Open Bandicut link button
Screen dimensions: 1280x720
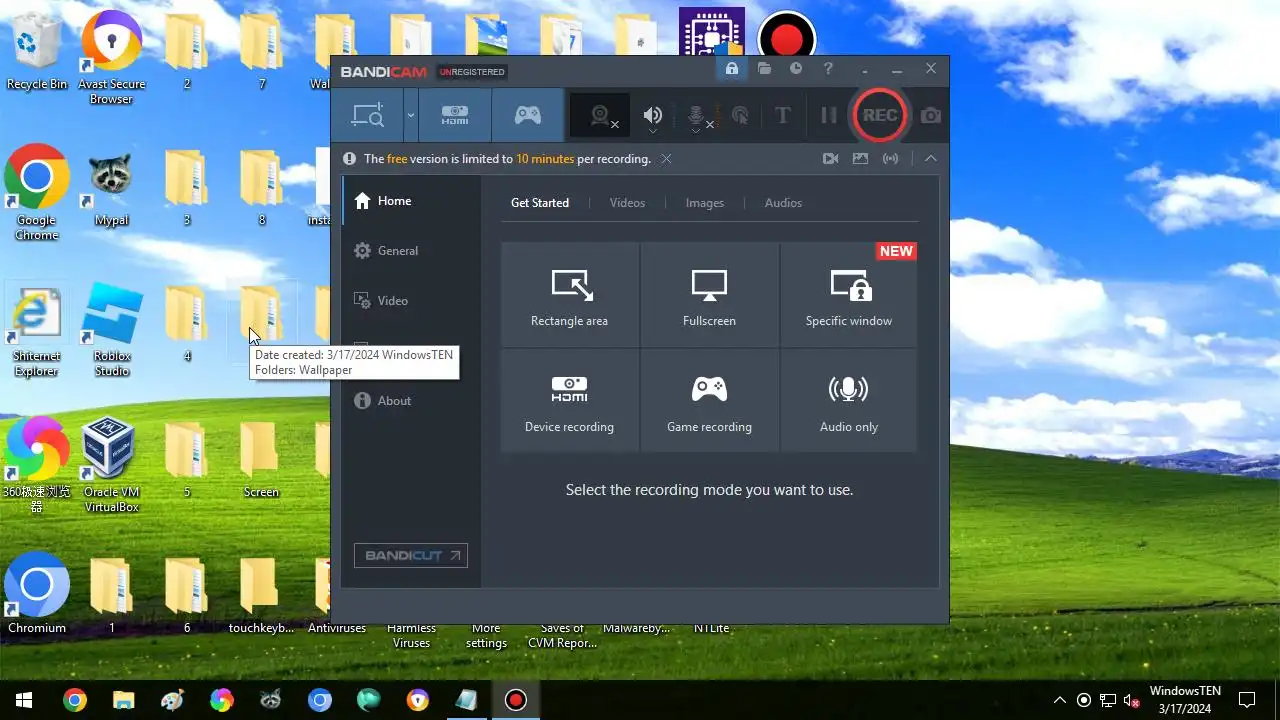pos(411,556)
